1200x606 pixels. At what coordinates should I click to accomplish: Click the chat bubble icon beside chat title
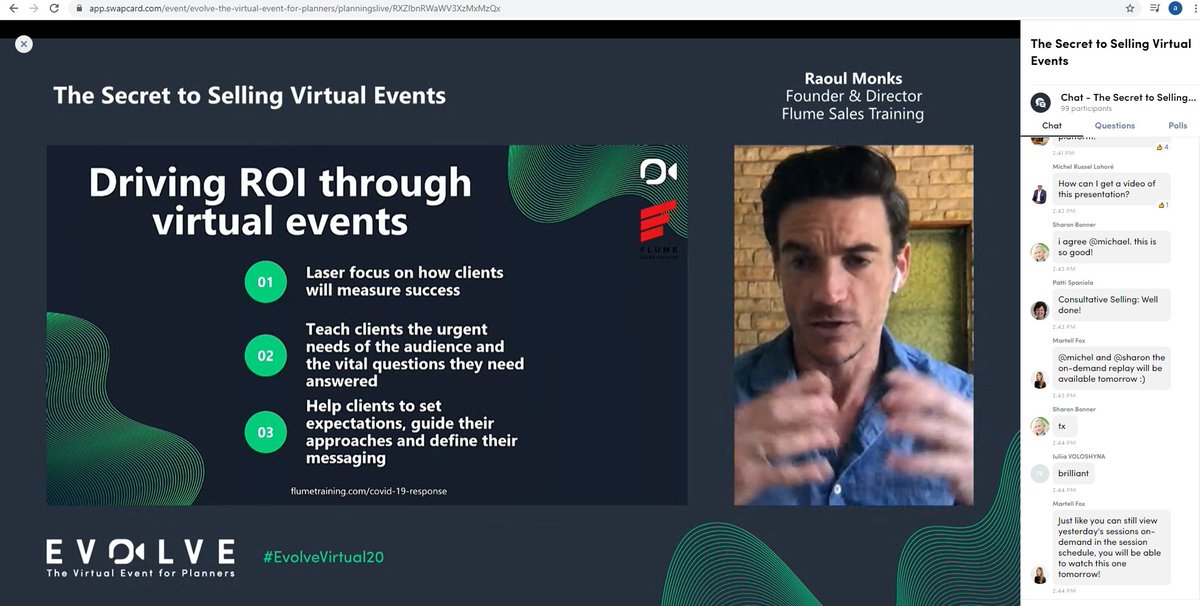(x=1040, y=102)
